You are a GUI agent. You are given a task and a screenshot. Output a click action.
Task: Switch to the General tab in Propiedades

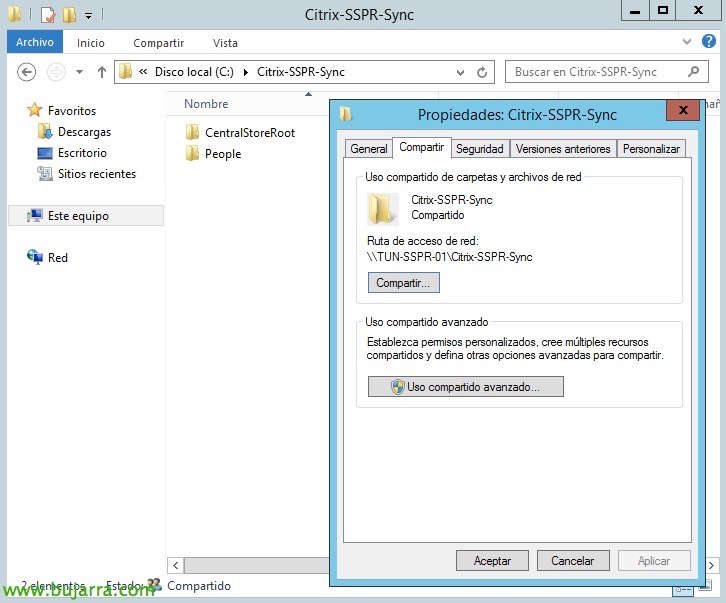pyautogui.click(x=369, y=149)
